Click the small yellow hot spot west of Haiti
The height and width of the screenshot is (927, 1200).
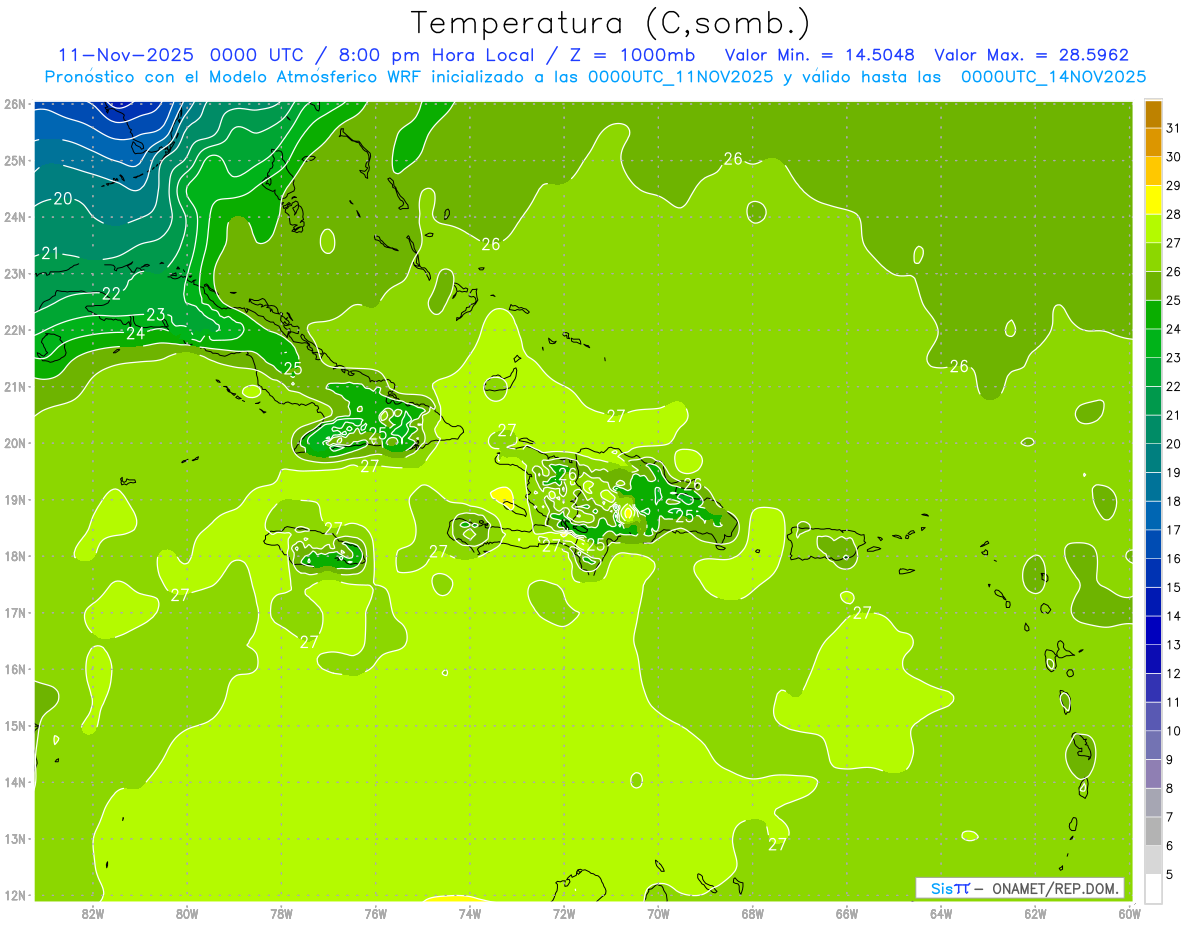(502, 495)
